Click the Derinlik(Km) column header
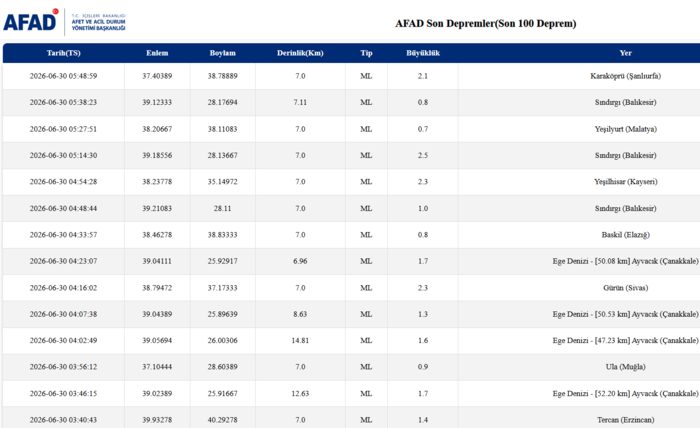The width and height of the screenshot is (700, 428). tap(300, 53)
